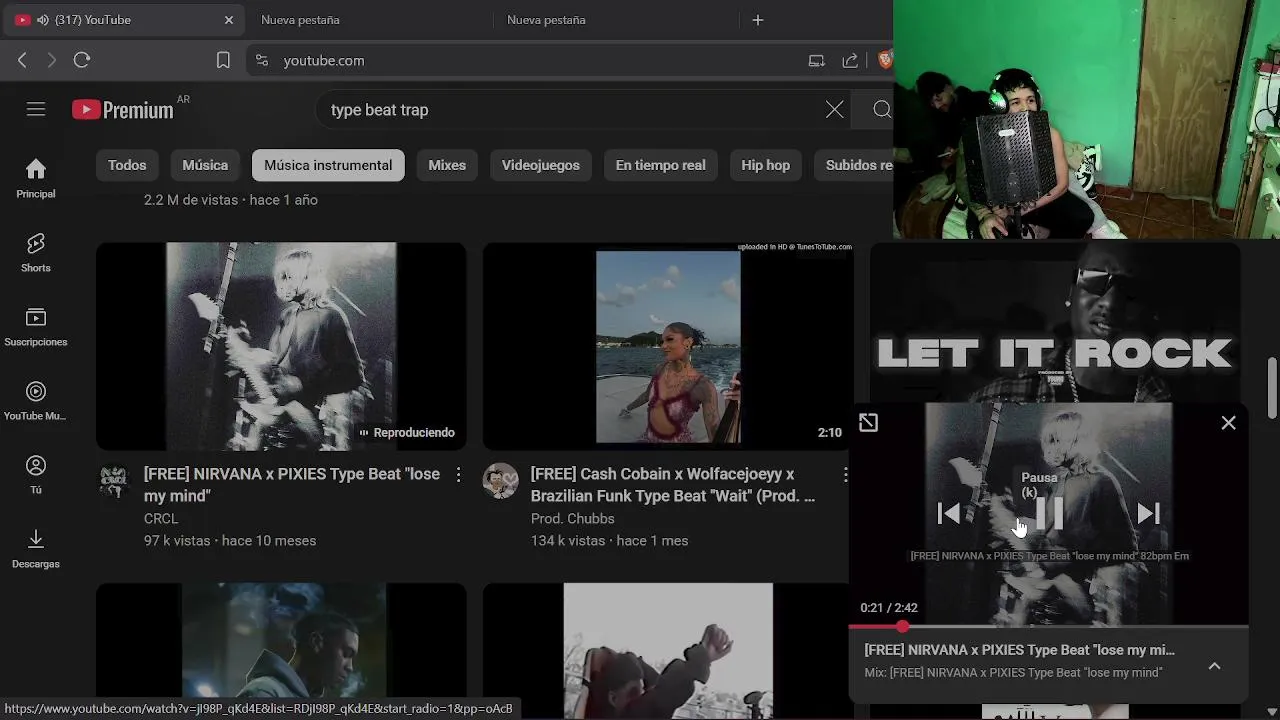The height and width of the screenshot is (720, 1280).
Task: Open Descargas in the sidebar
Action: [36, 549]
